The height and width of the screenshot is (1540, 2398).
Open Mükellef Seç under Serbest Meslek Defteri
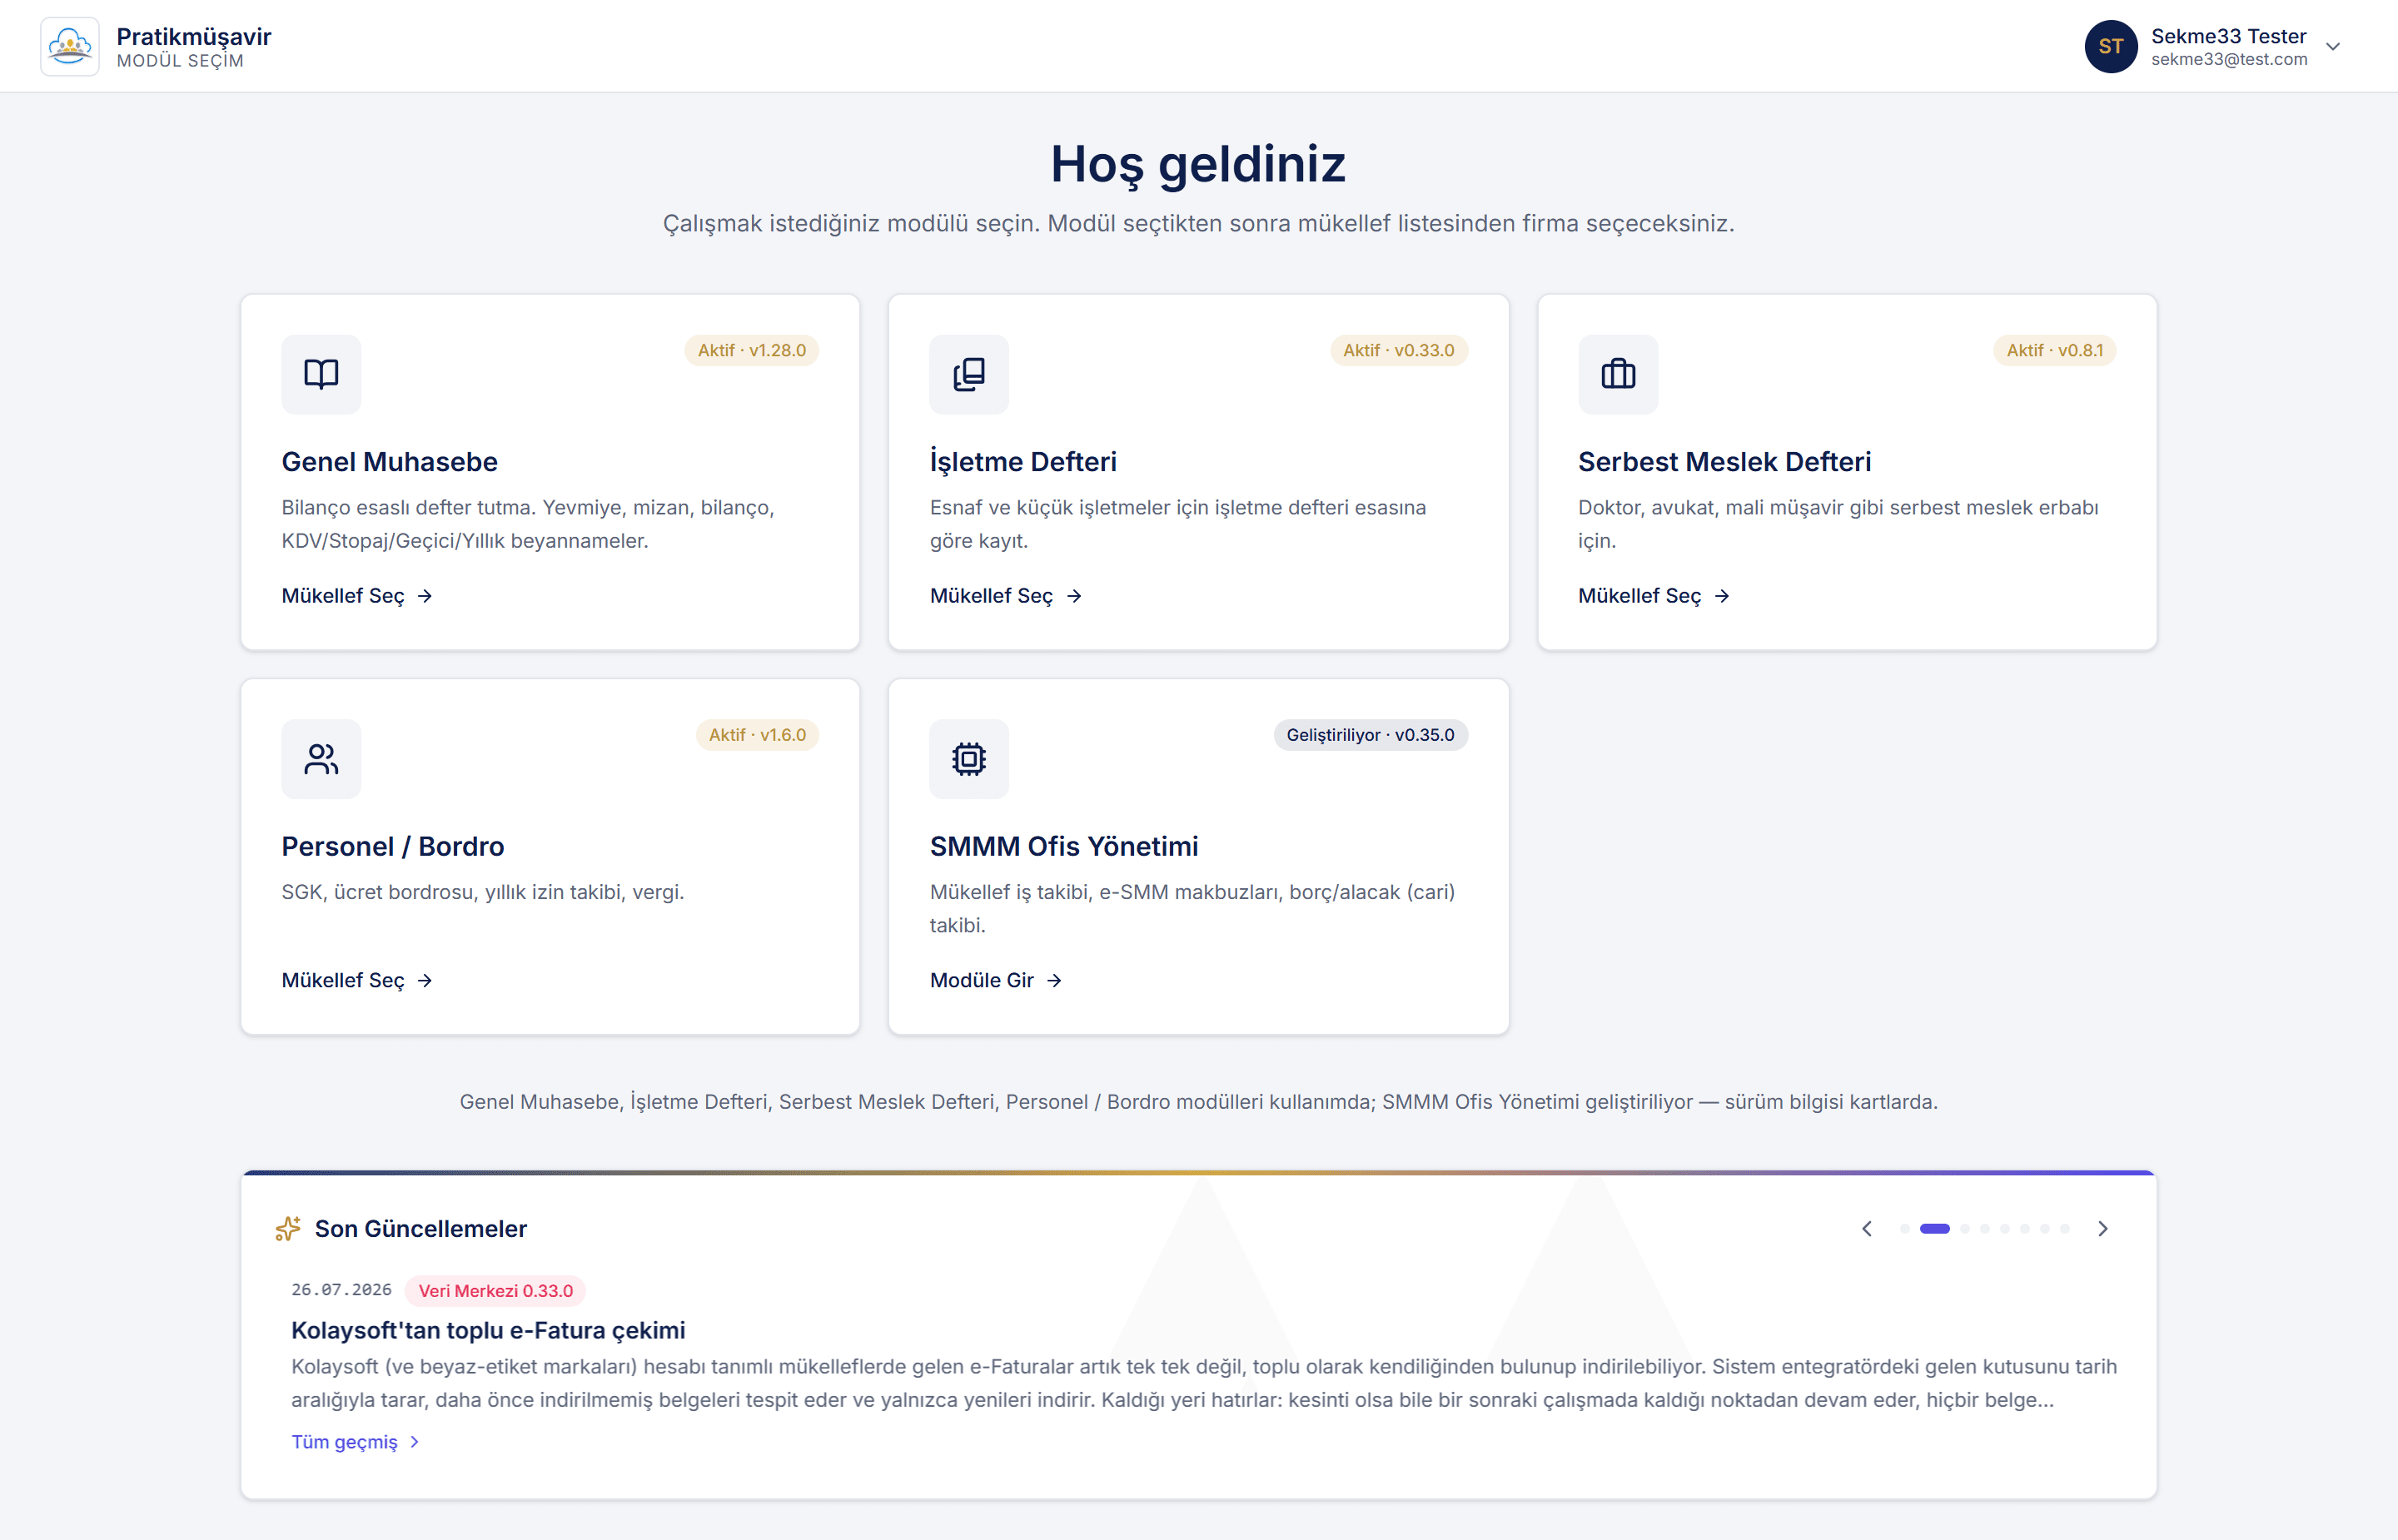pos(1654,596)
